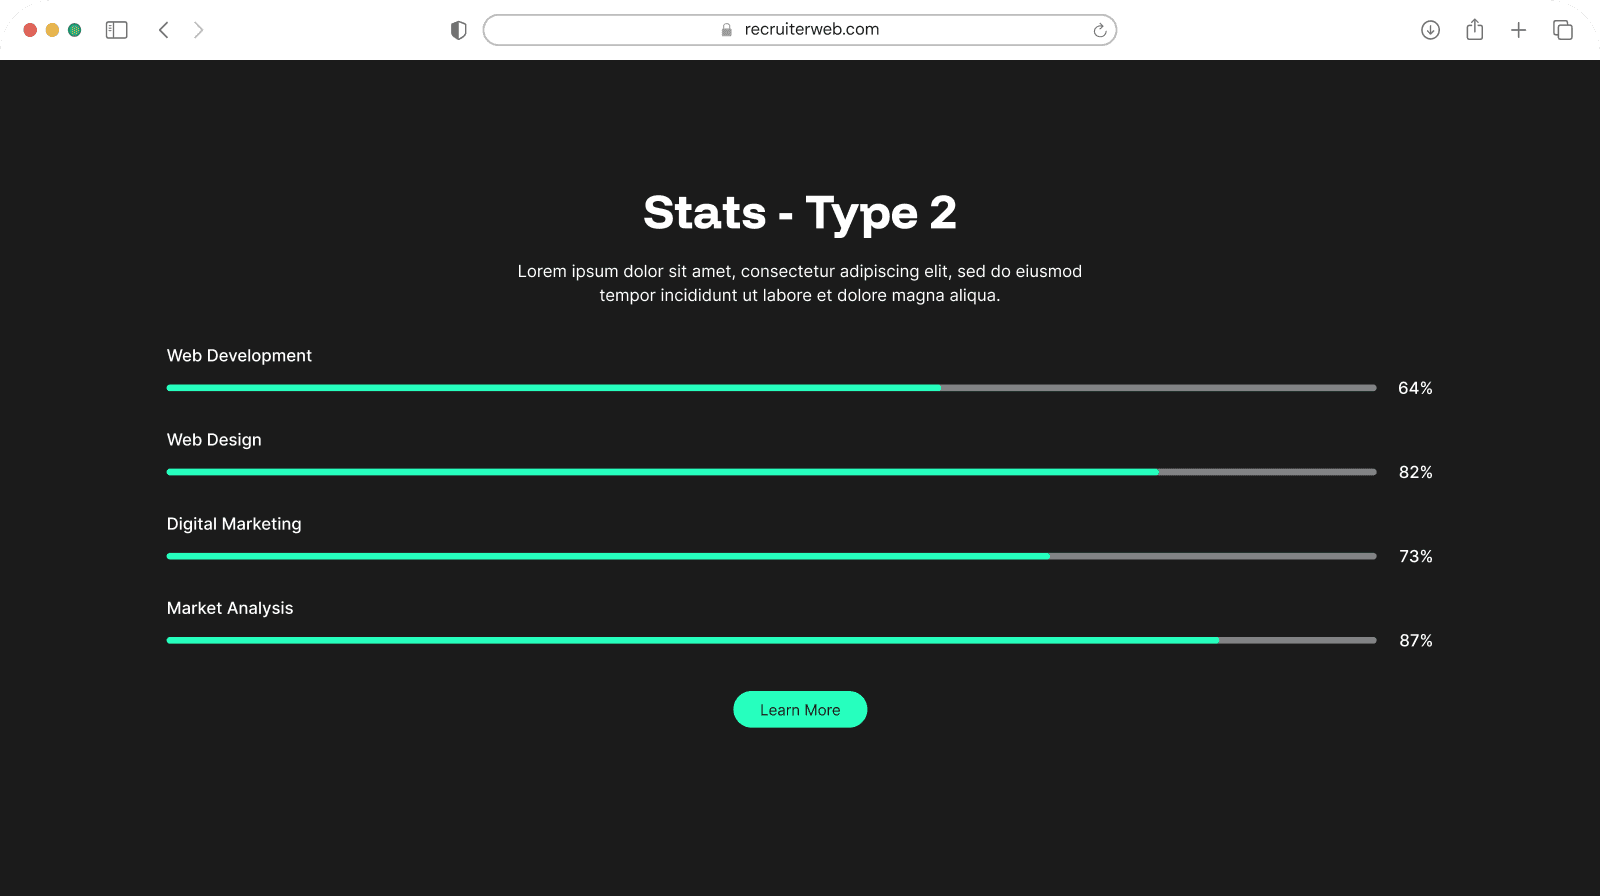Toggle the Safari sidebar panel icon
Viewport: 1600px width, 896px height.
(117, 30)
